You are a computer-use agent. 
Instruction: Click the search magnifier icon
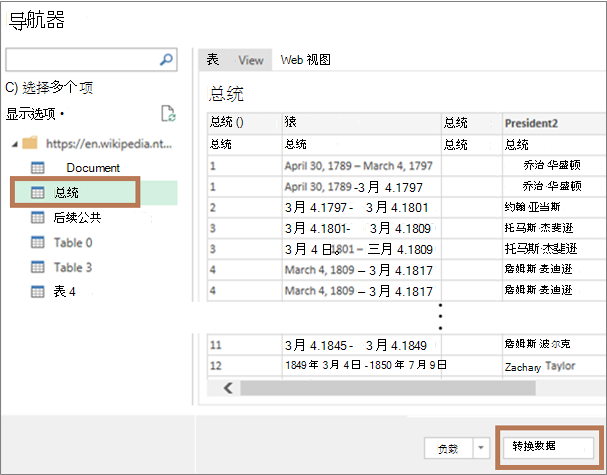(166, 60)
